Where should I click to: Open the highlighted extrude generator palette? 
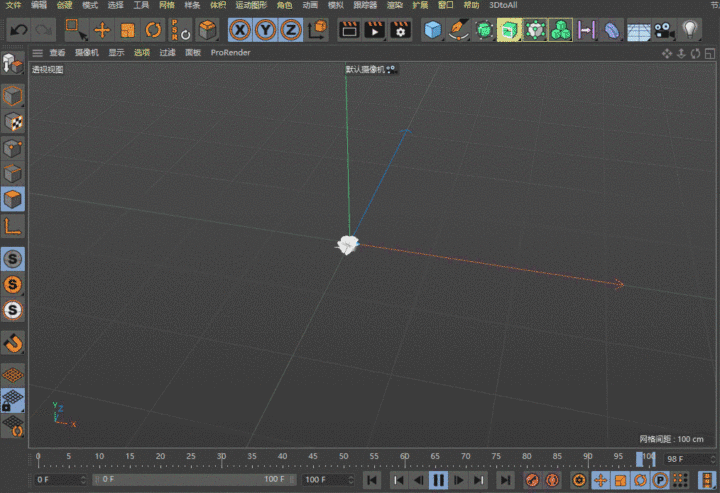pyautogui.click(x=509, y=30)
